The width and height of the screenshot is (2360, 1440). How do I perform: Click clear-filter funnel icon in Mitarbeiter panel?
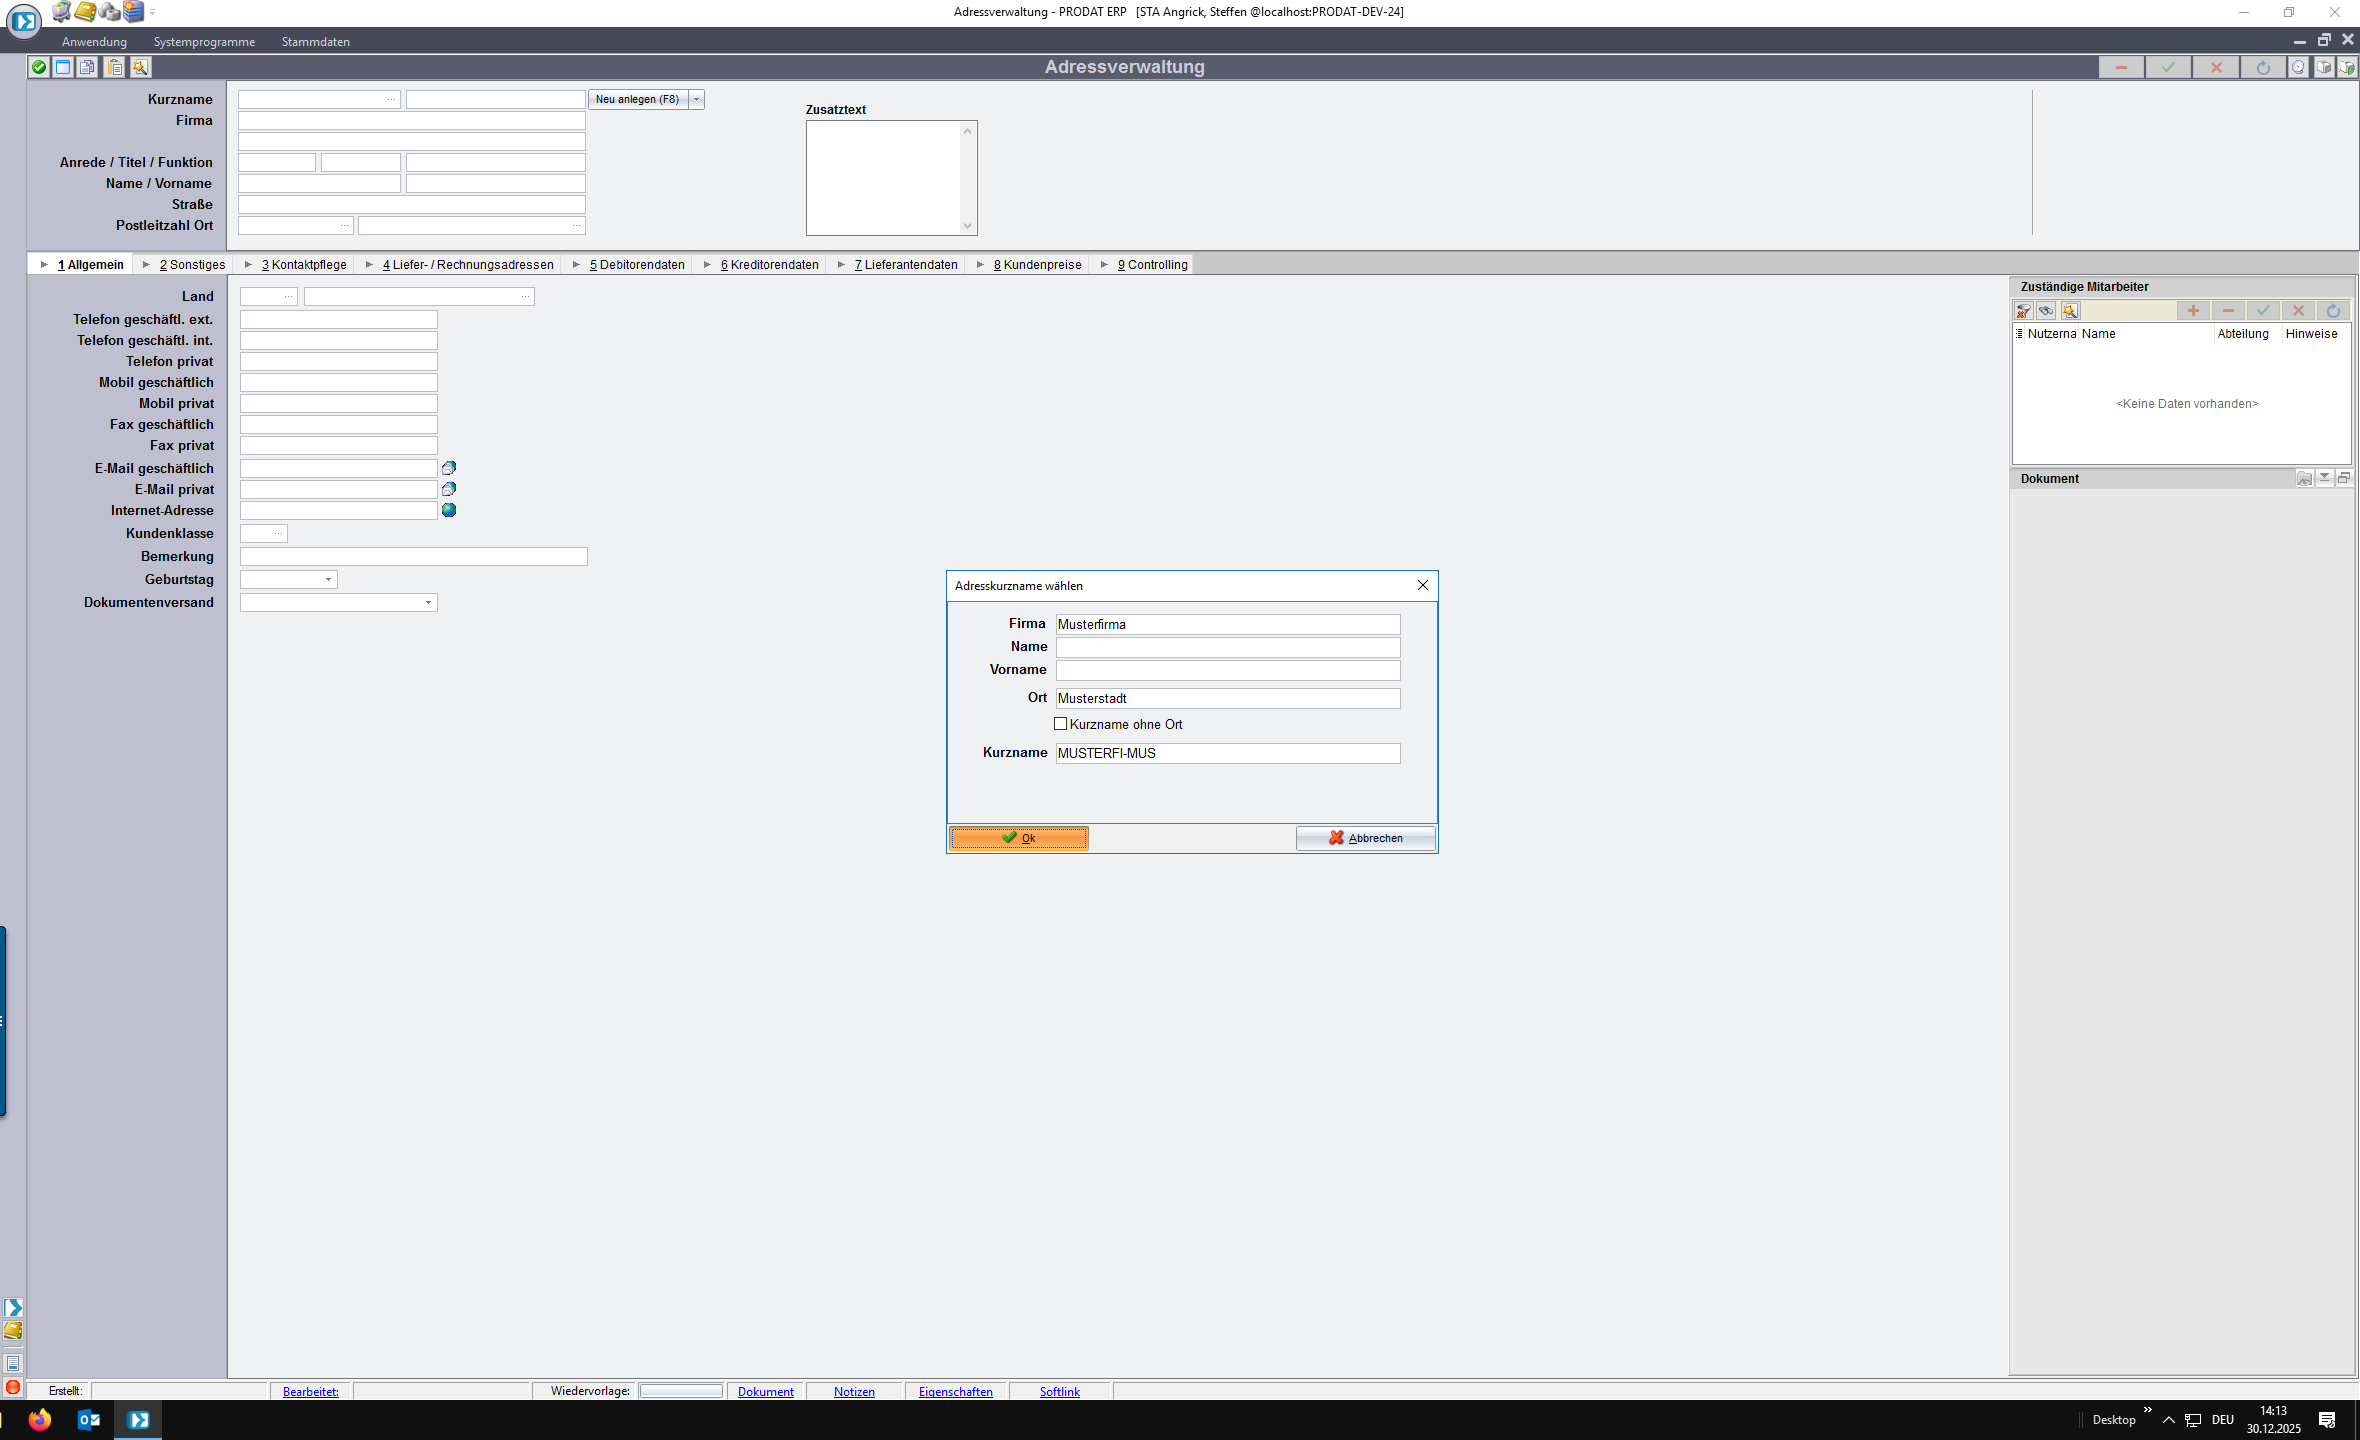coord(2024,311)
